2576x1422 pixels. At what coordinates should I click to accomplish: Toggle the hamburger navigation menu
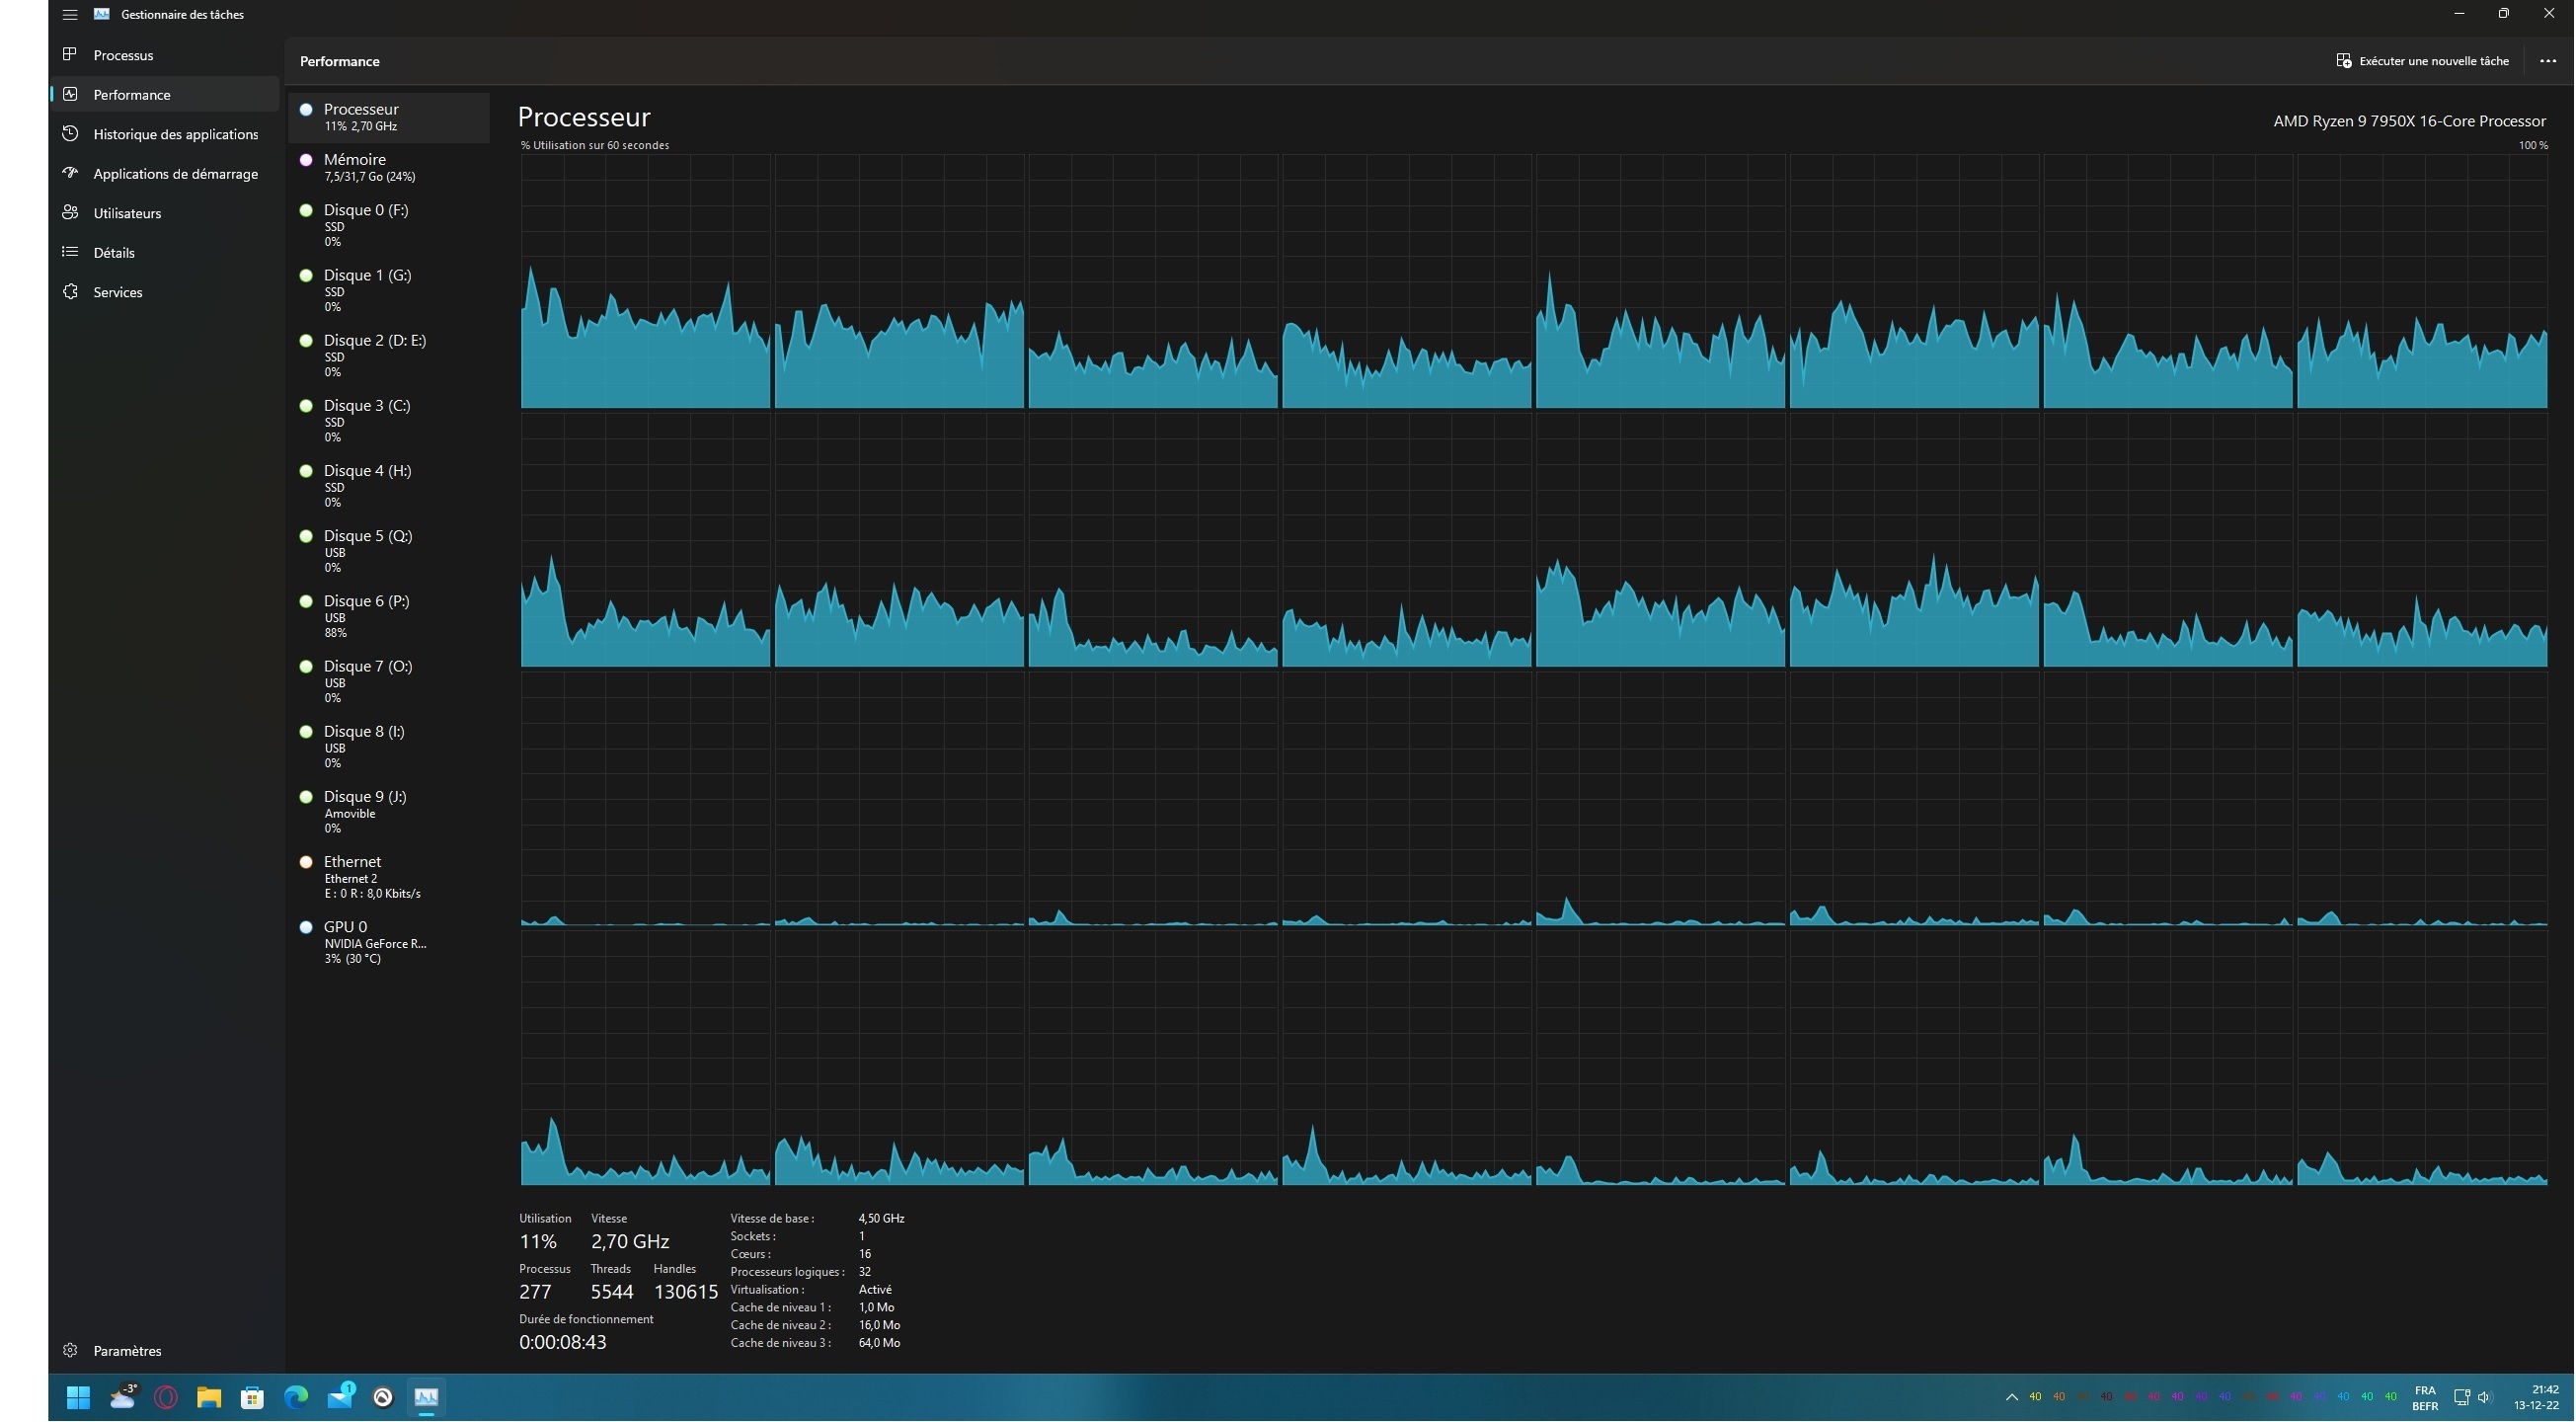pos(69,14)
